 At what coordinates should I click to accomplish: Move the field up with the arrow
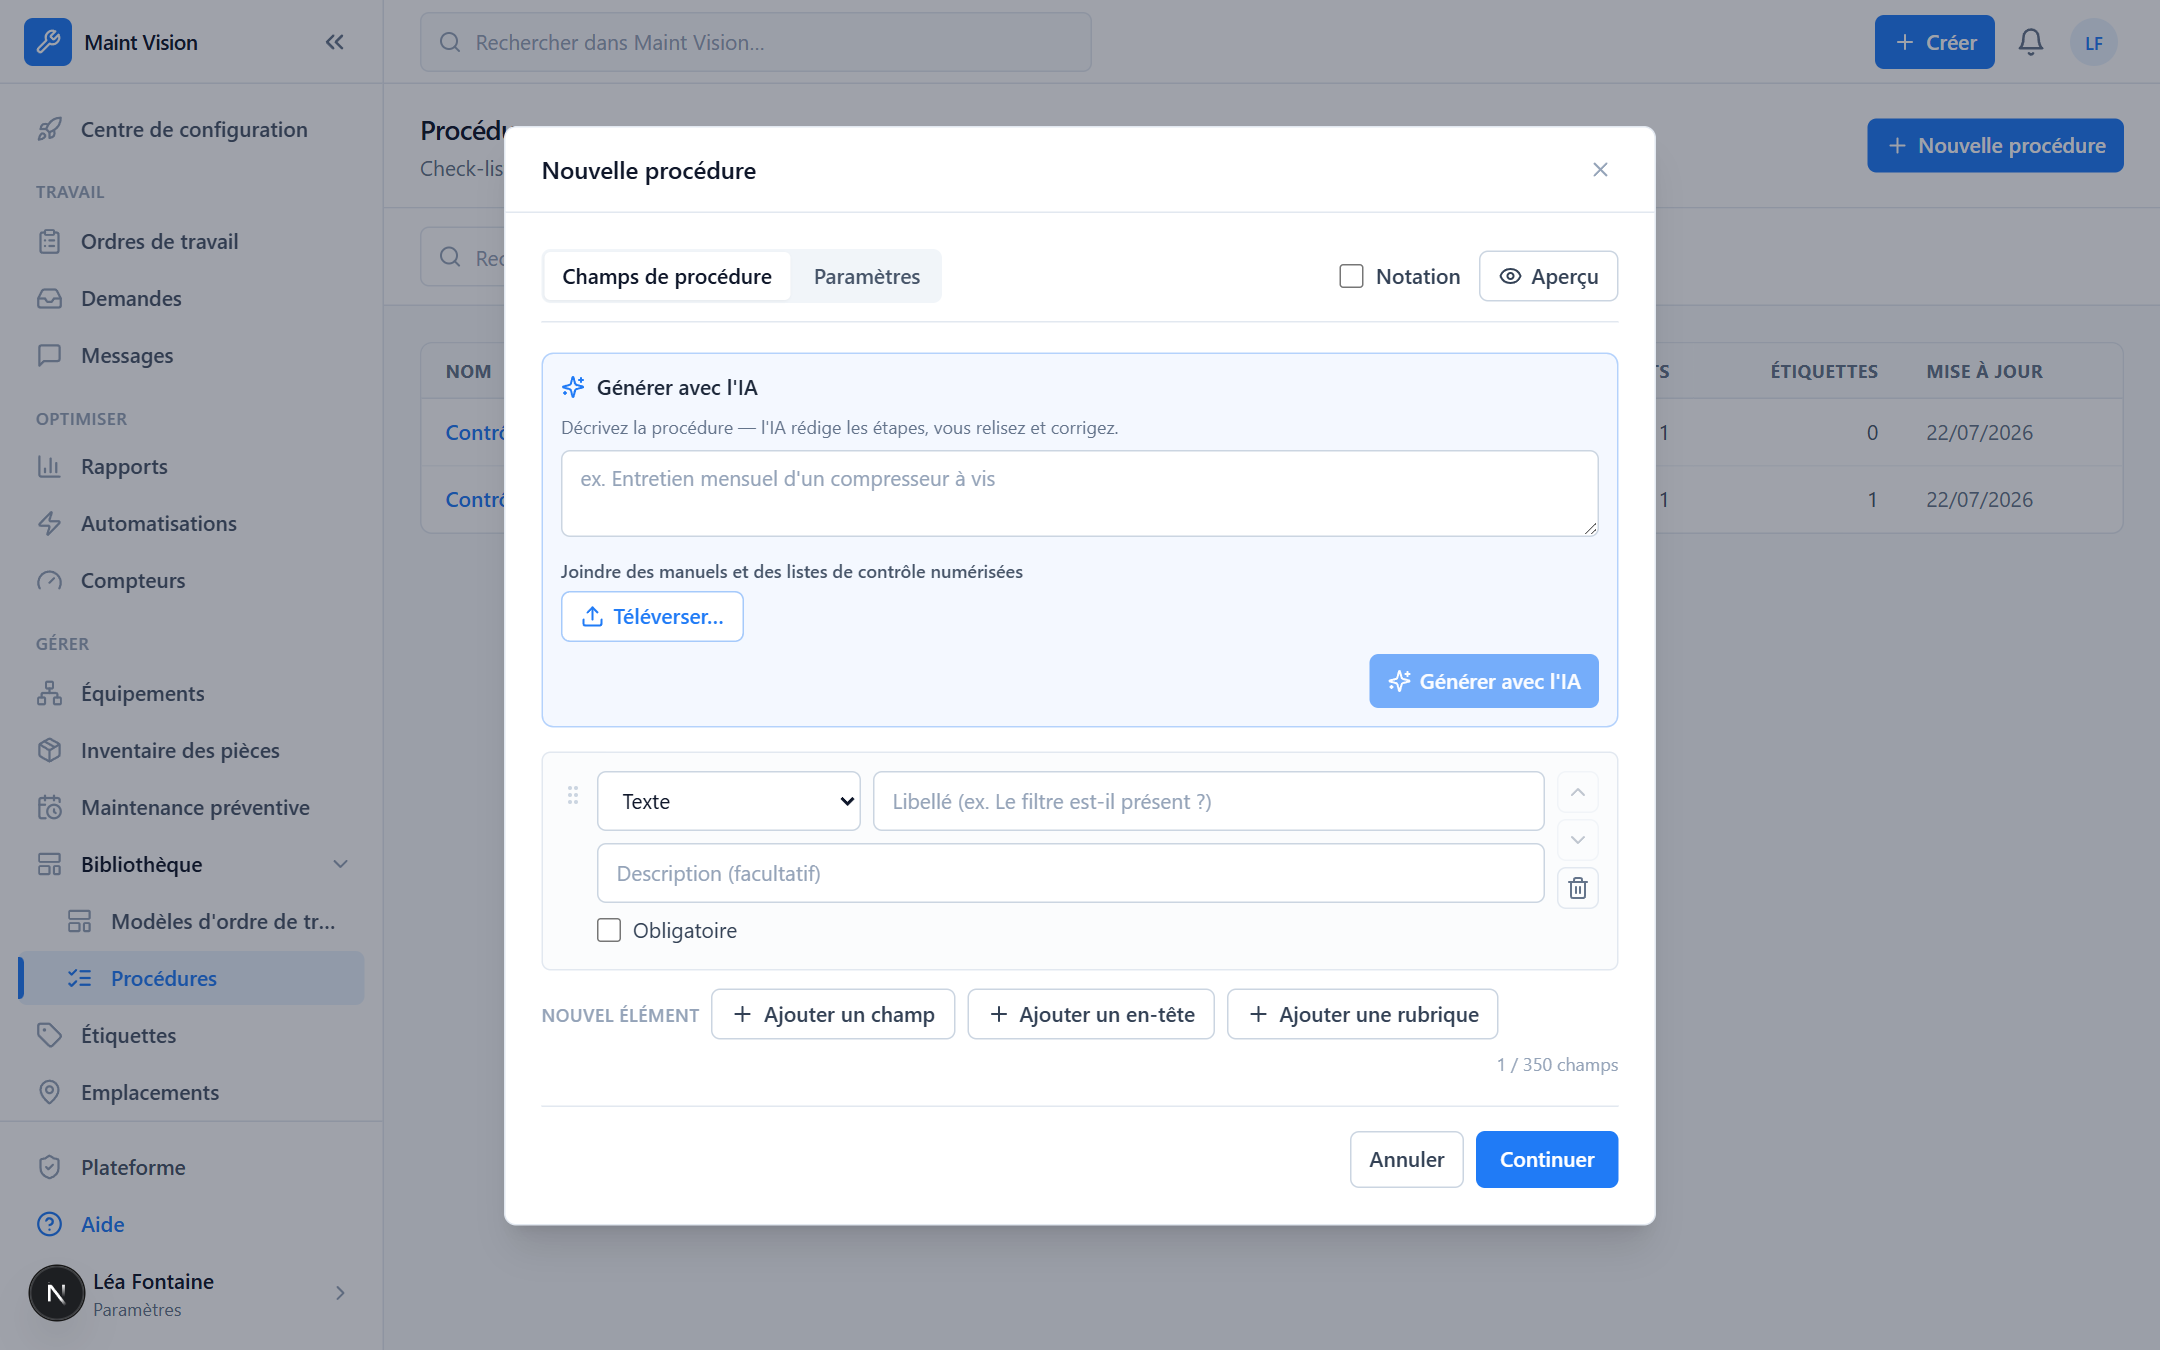click(x=1577, y=792)
